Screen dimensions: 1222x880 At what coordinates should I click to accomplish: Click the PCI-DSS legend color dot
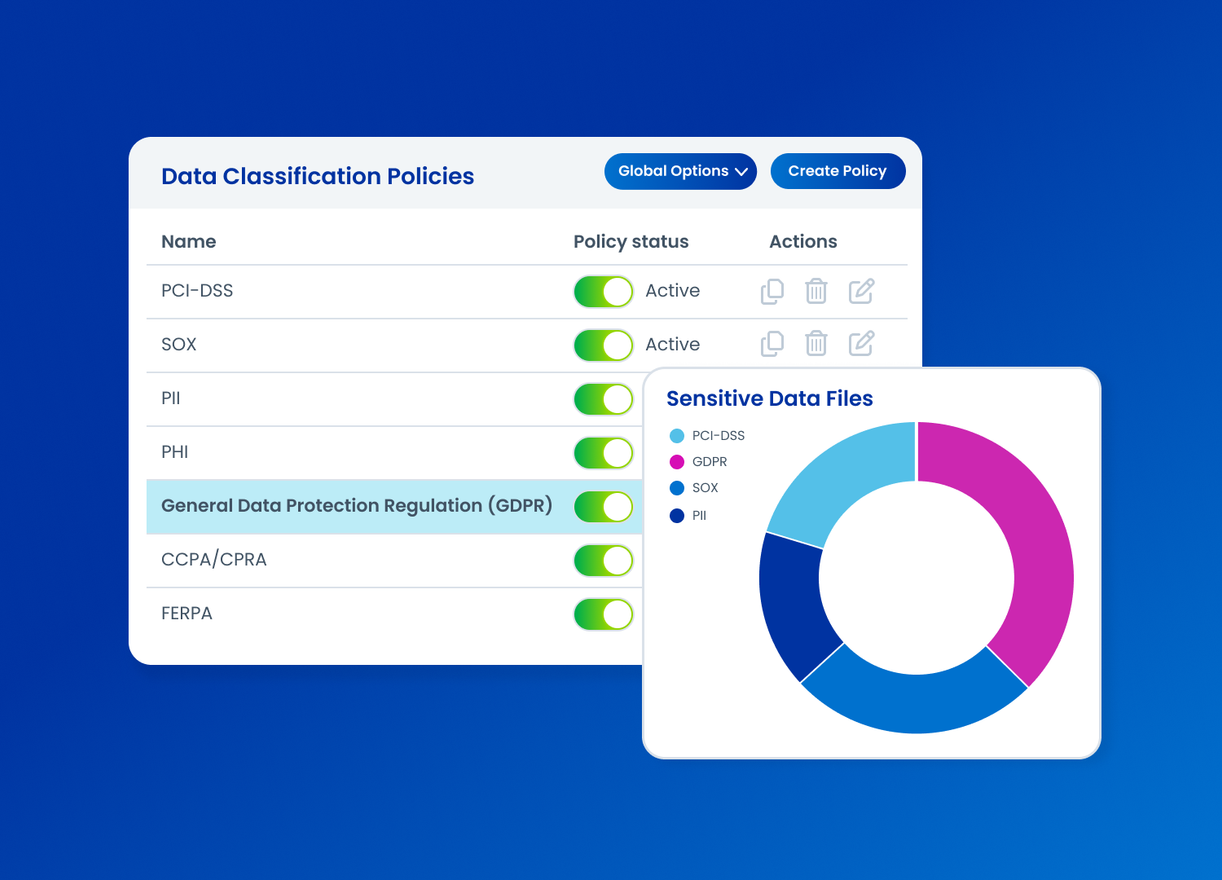click(677, 436)
